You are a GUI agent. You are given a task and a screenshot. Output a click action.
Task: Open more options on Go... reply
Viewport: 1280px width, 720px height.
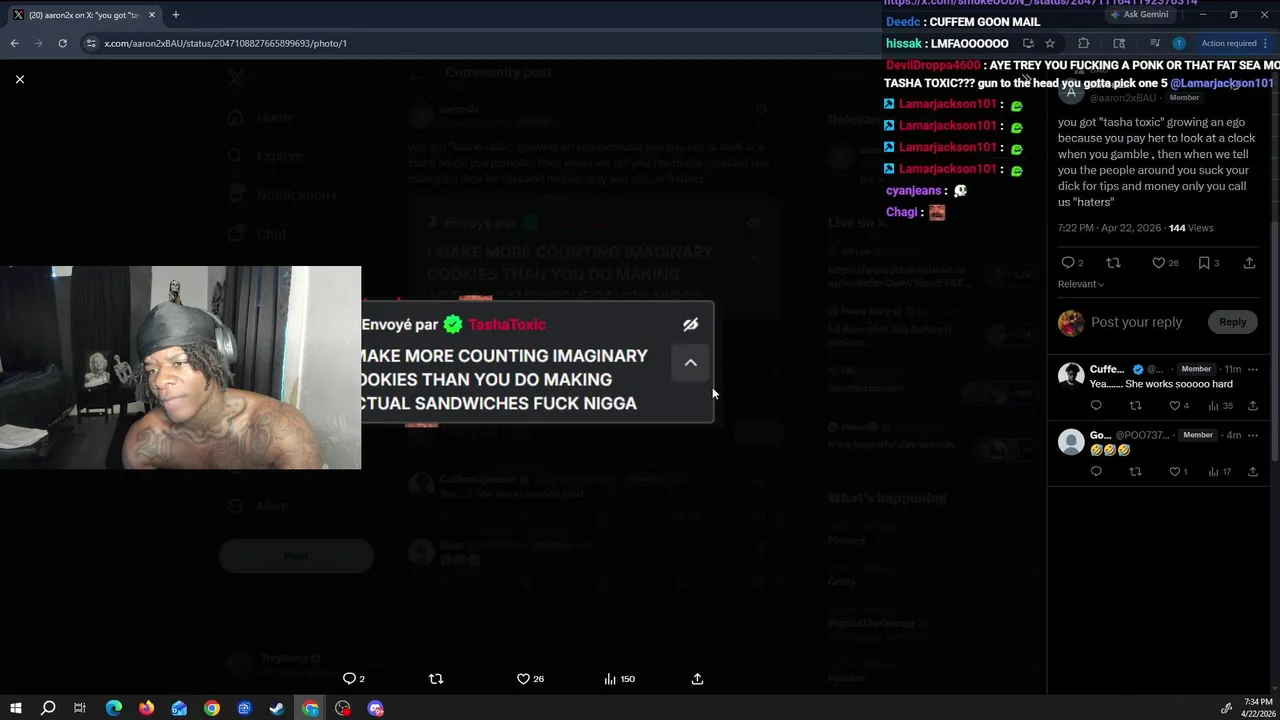pos(1252,436)
